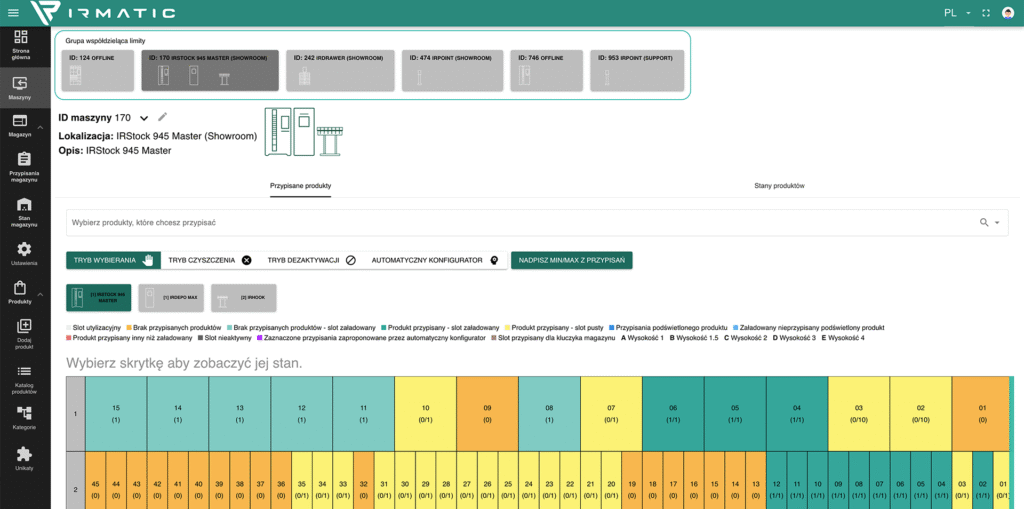The image size is (1024, 509).
Task: Open Stan magazynu in the sidebar
Action: point(24,212)
